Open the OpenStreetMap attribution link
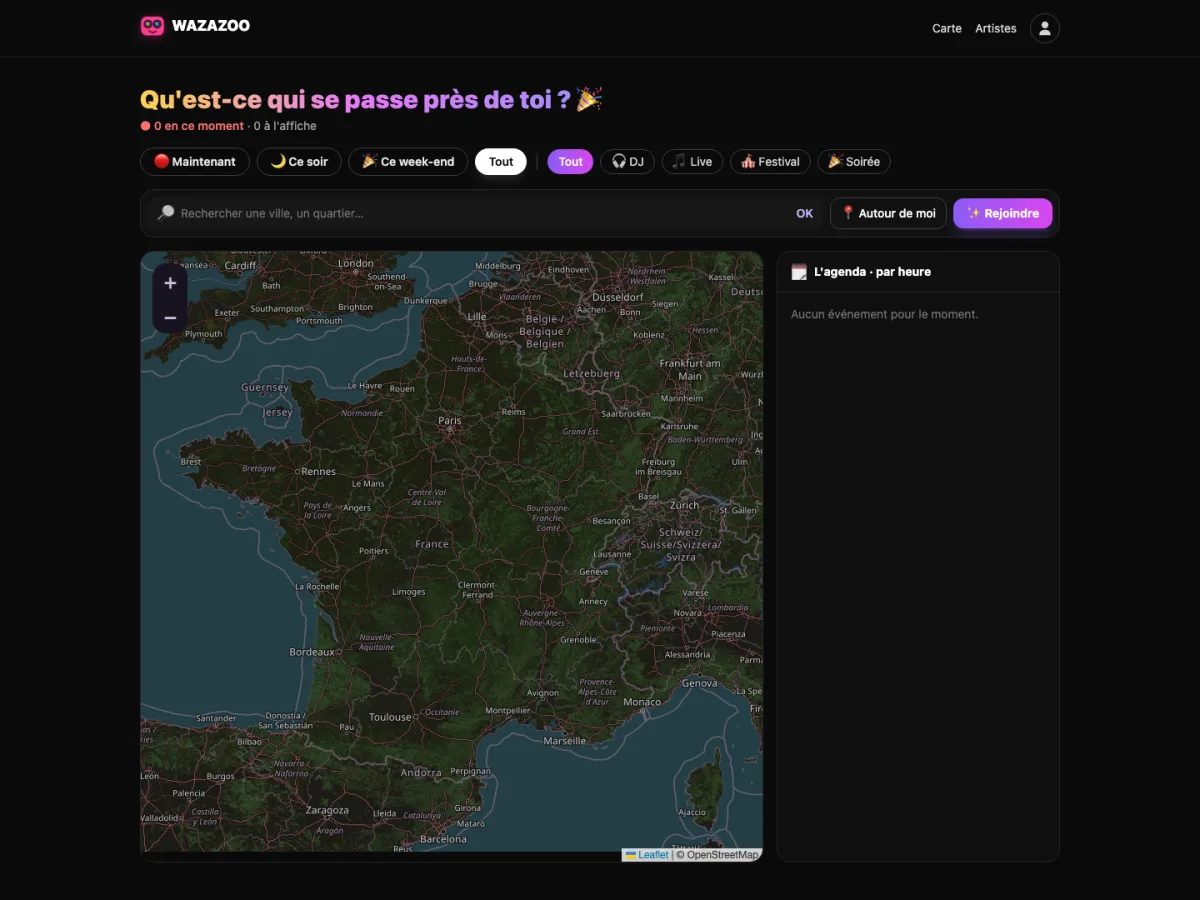1200x900 pixels. tap(722, 855)
